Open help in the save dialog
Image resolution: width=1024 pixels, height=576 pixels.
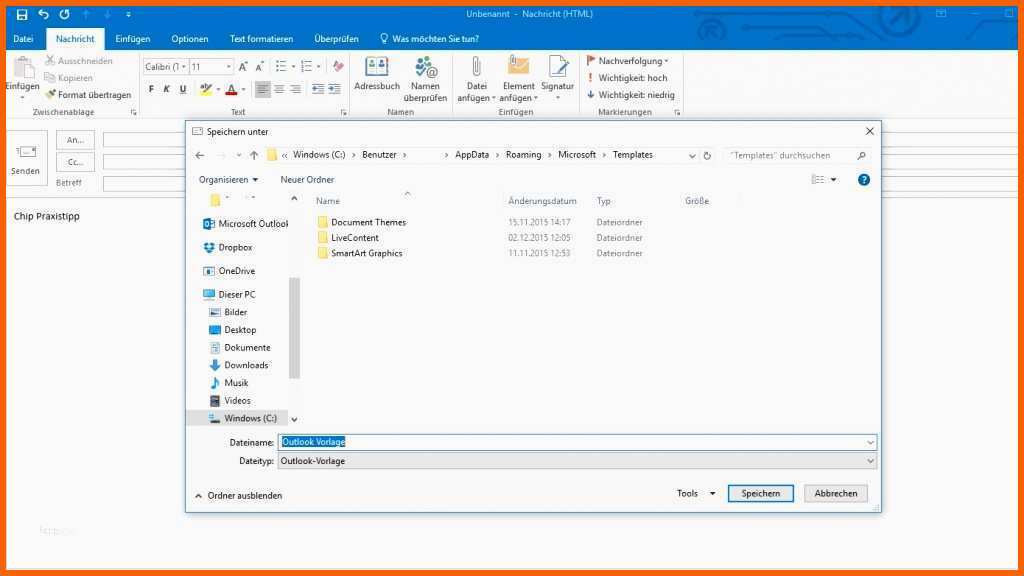[864, 180]
